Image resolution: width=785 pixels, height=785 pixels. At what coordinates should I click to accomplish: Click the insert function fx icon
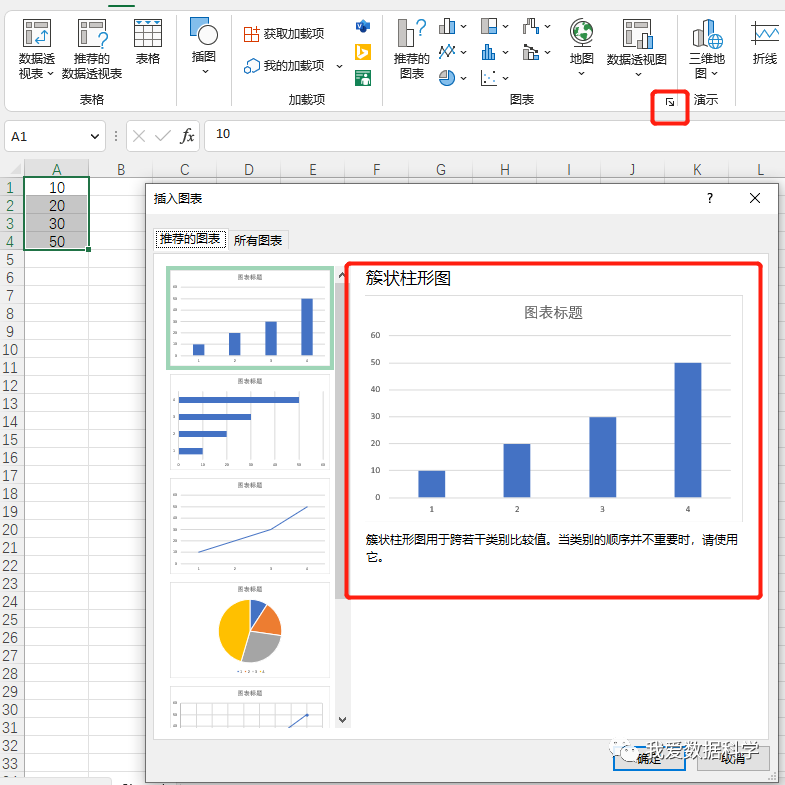point(187,135)
